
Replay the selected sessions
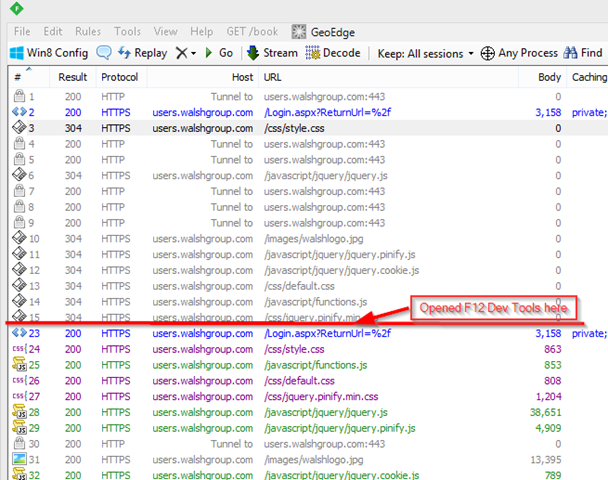142,53
